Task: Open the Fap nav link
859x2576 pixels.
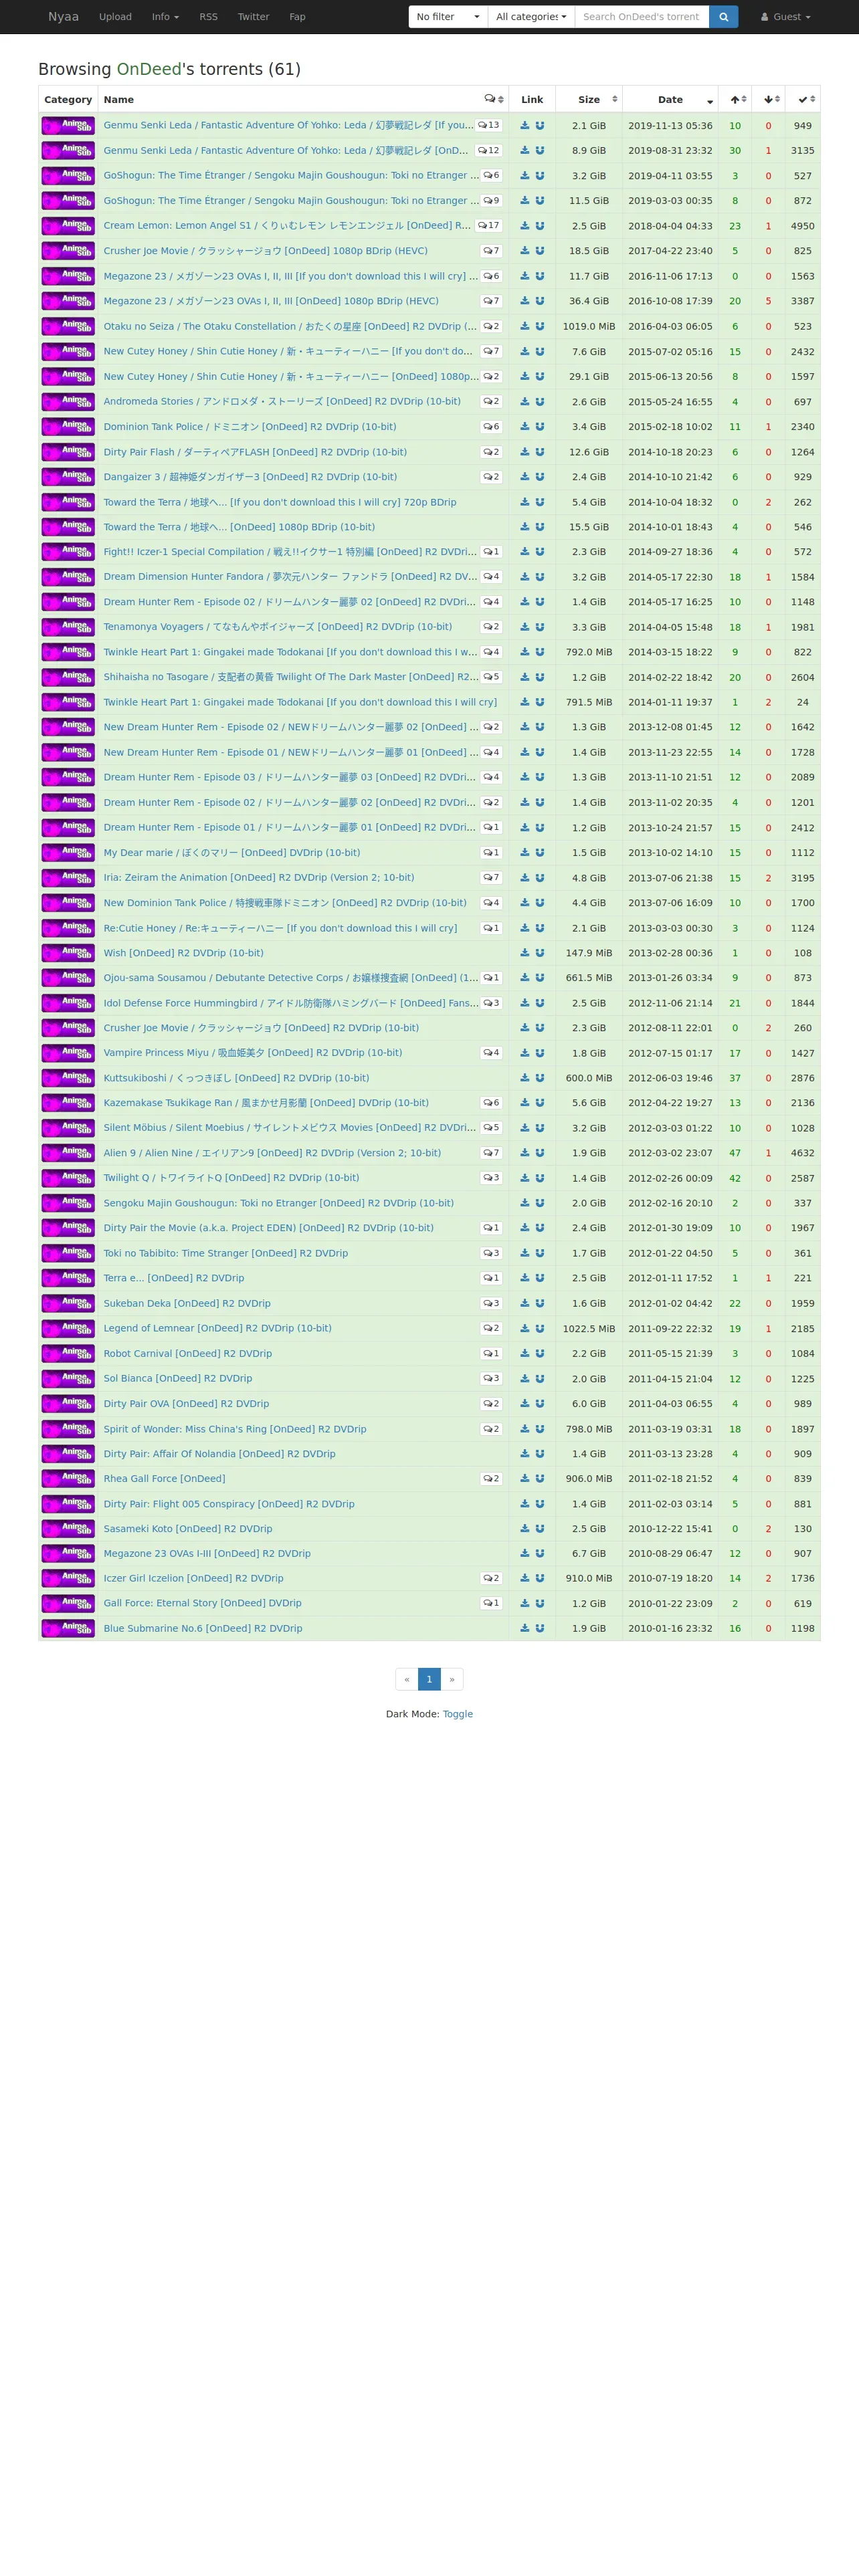Action: pyautogui.click(x=297, y=17)
